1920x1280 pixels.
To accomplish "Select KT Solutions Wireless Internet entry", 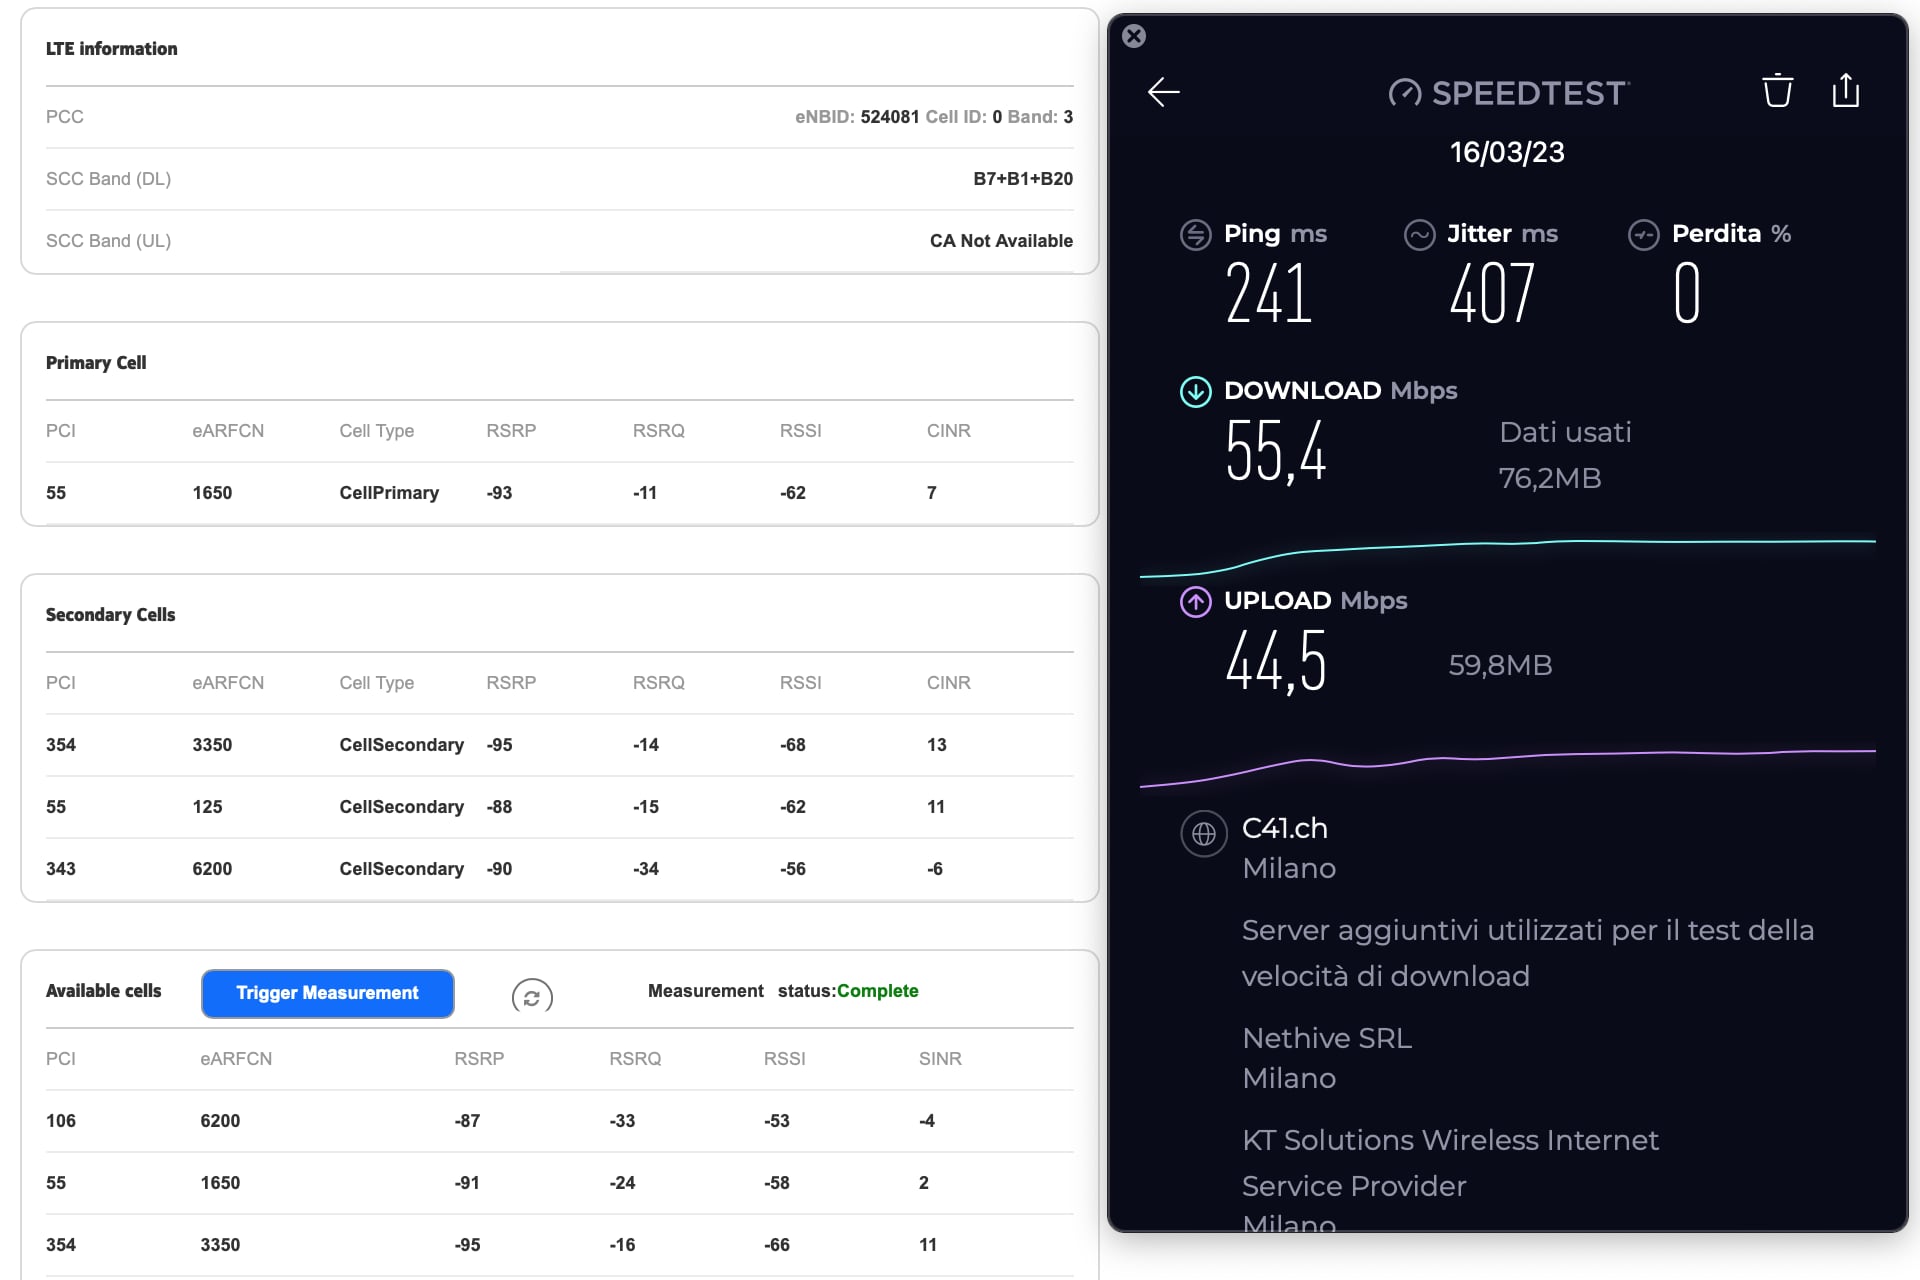I will click(1450, 1162).
